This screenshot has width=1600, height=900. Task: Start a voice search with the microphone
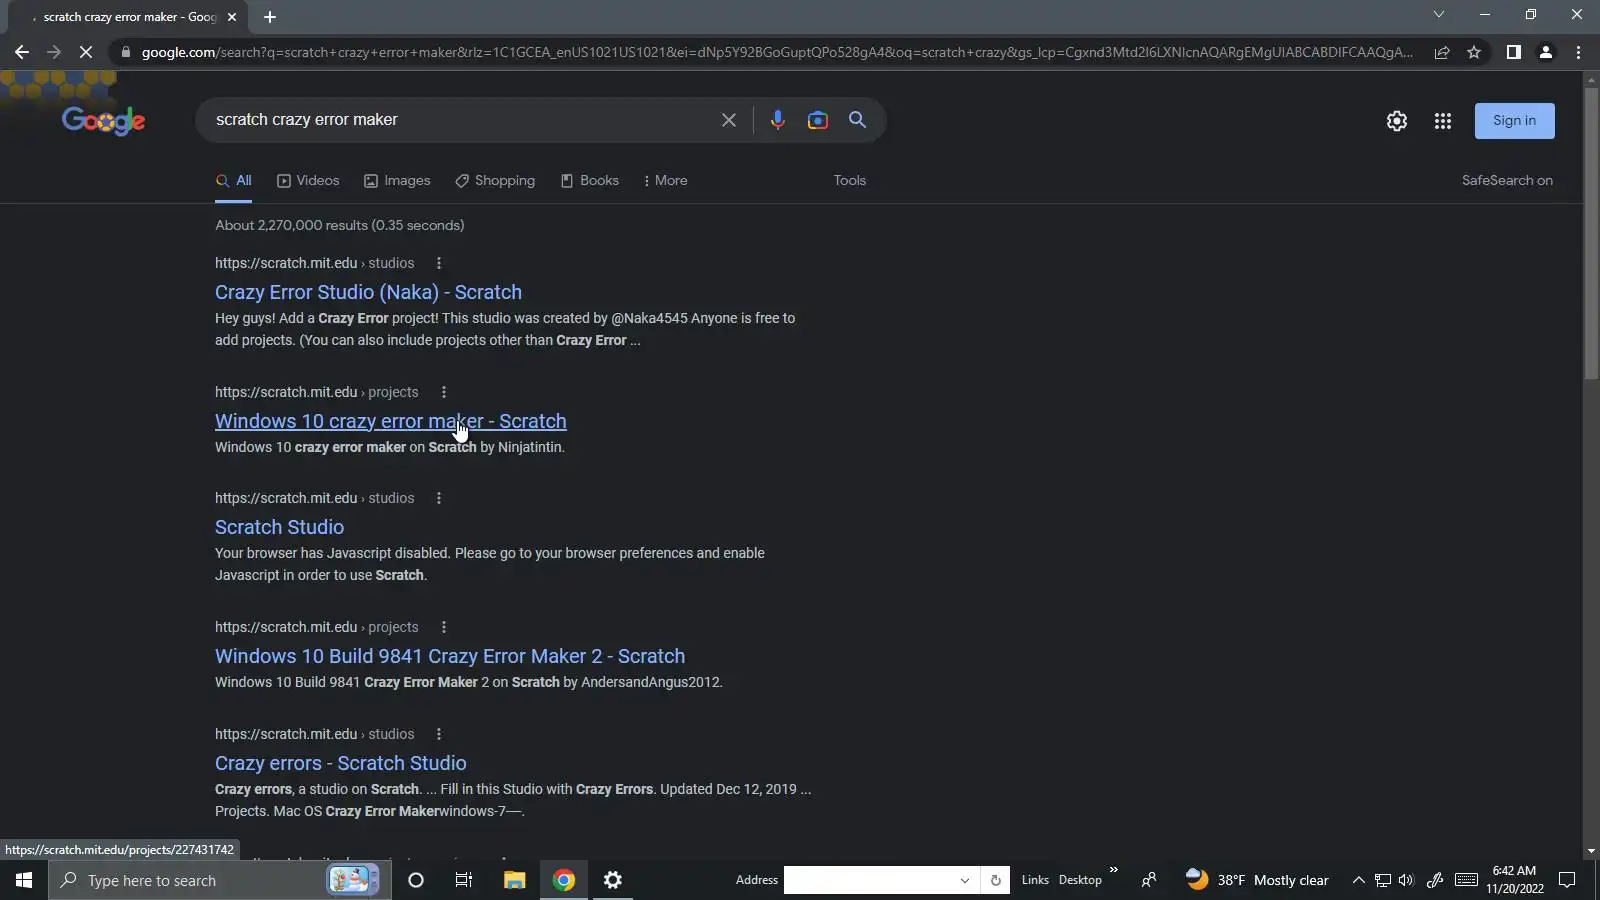(x=777, y=120)
